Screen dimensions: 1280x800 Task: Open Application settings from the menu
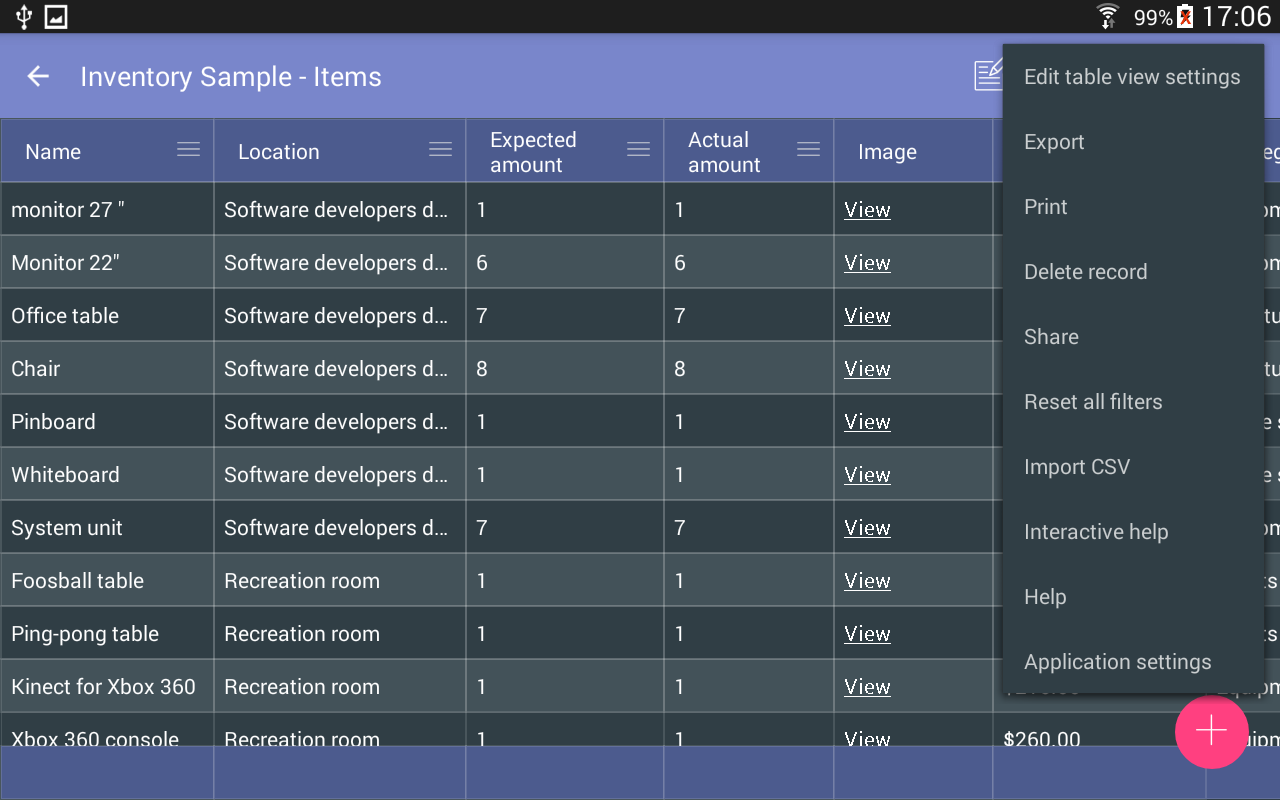pyautogui.click(x=1132, y=662)
